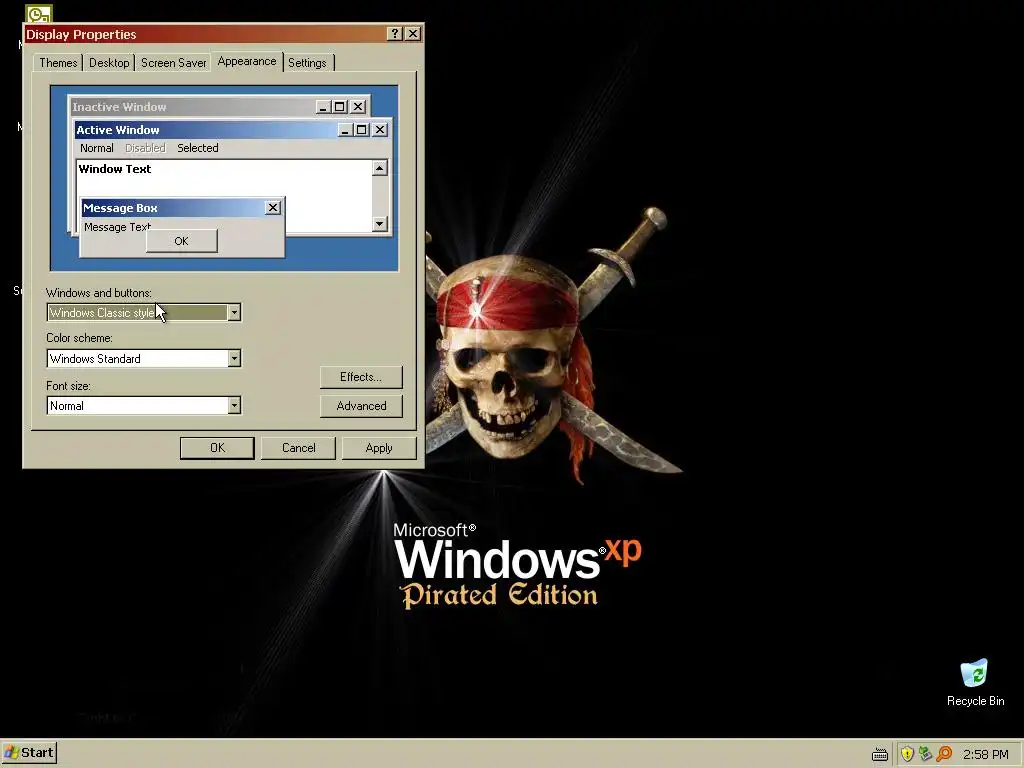Click the Active Window maximize icon in preview
The image size is (1024, 768).
pyautogui.click(x=362, y=130)
